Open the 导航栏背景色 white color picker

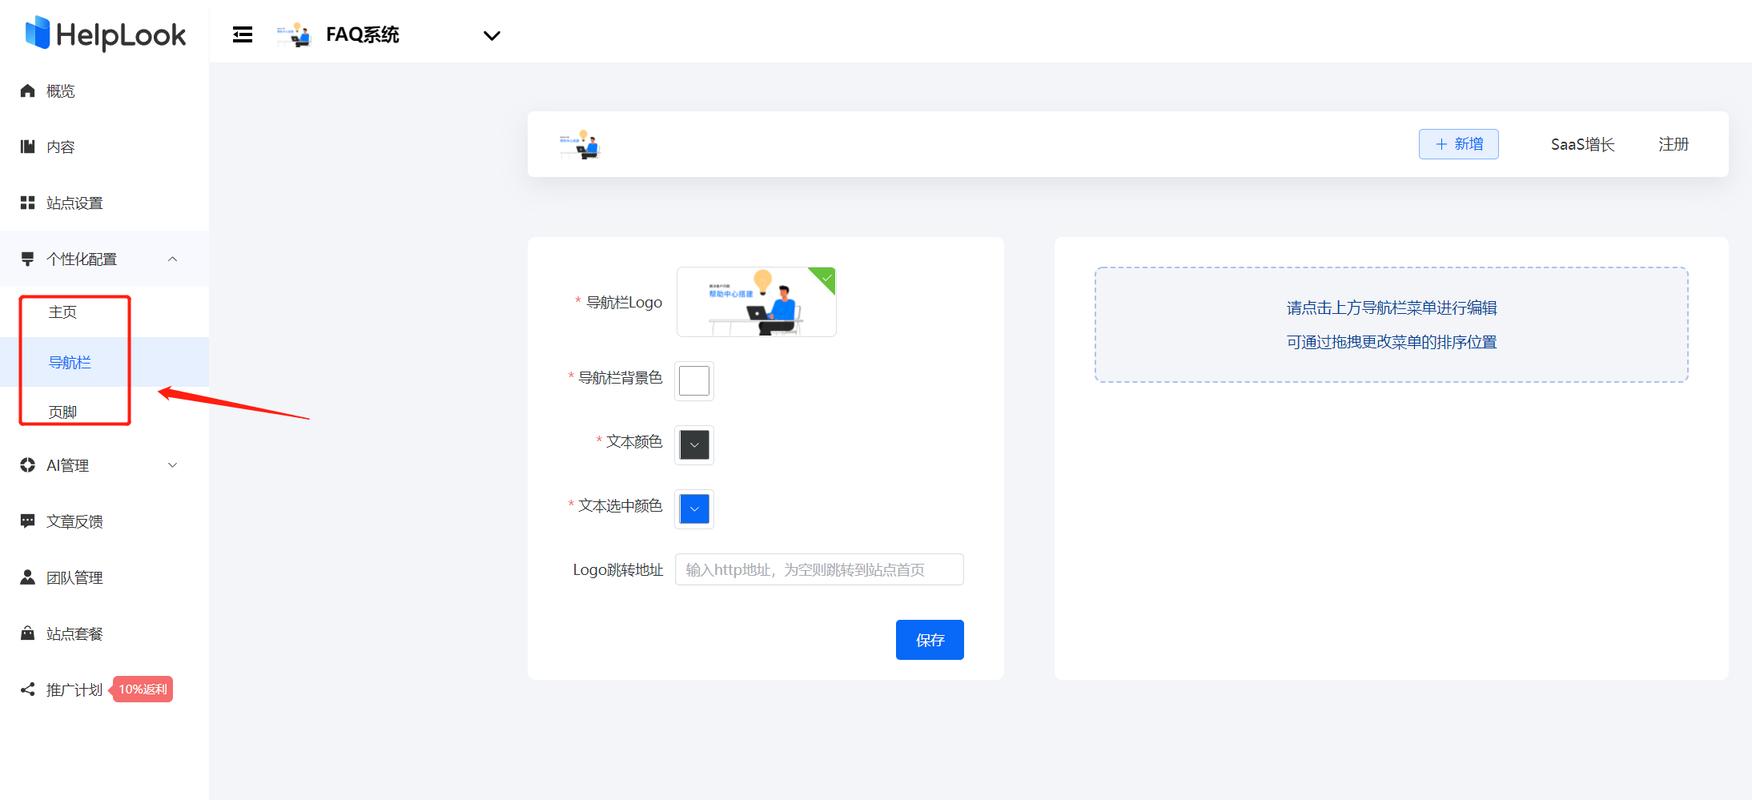pos(694,381)
